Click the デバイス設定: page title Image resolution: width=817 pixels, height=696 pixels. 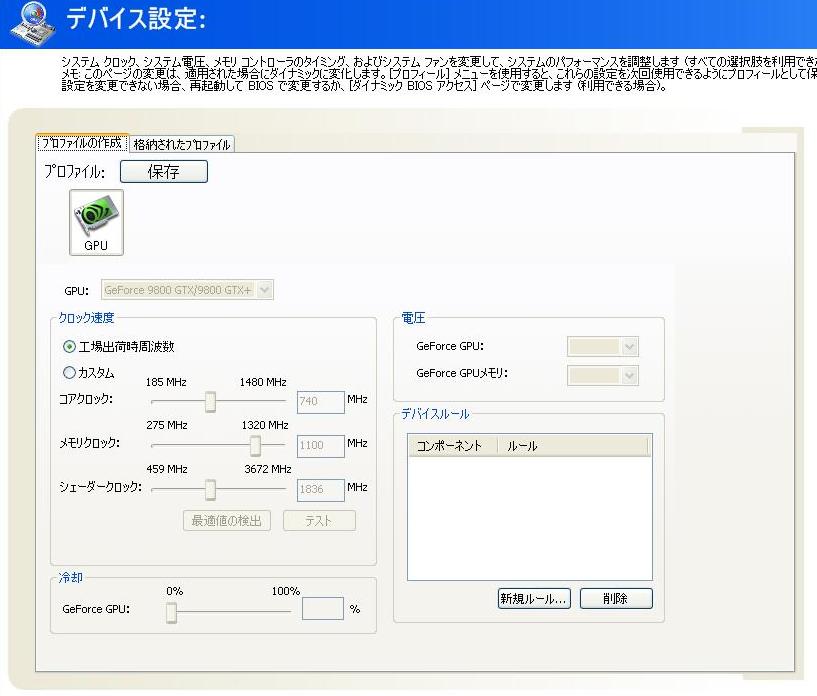(x=135, y=19)
